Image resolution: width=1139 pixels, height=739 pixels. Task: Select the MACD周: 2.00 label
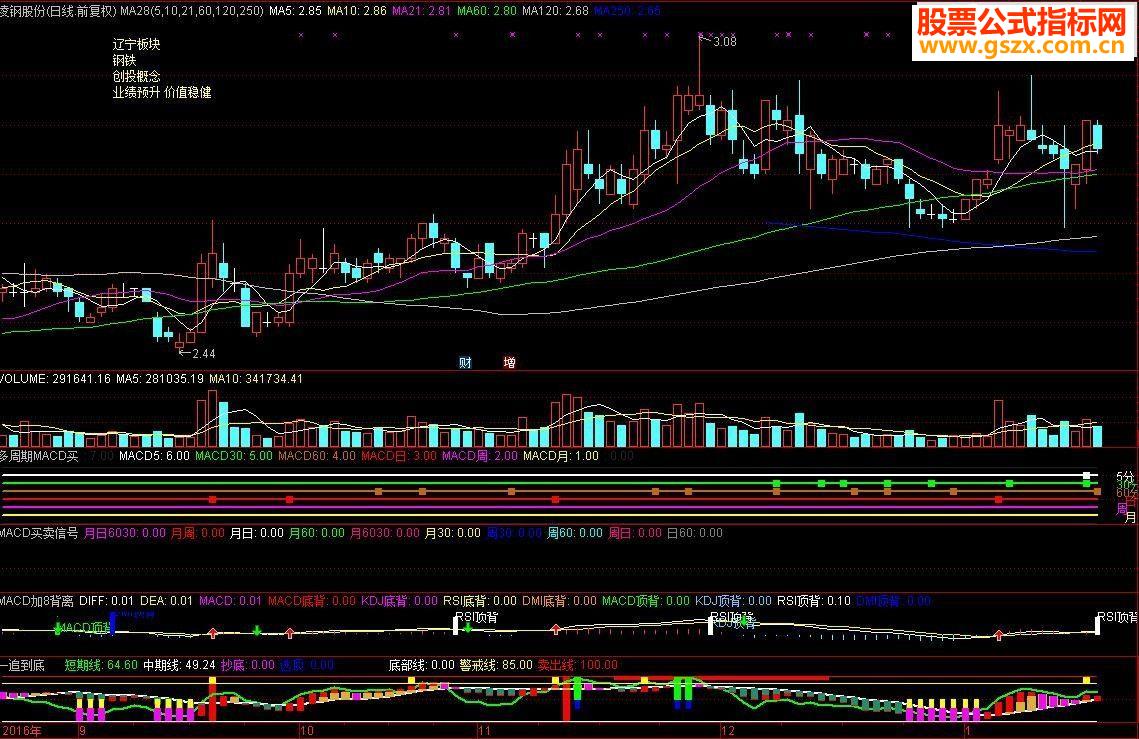pyautogui.click(x=479, y=456)
